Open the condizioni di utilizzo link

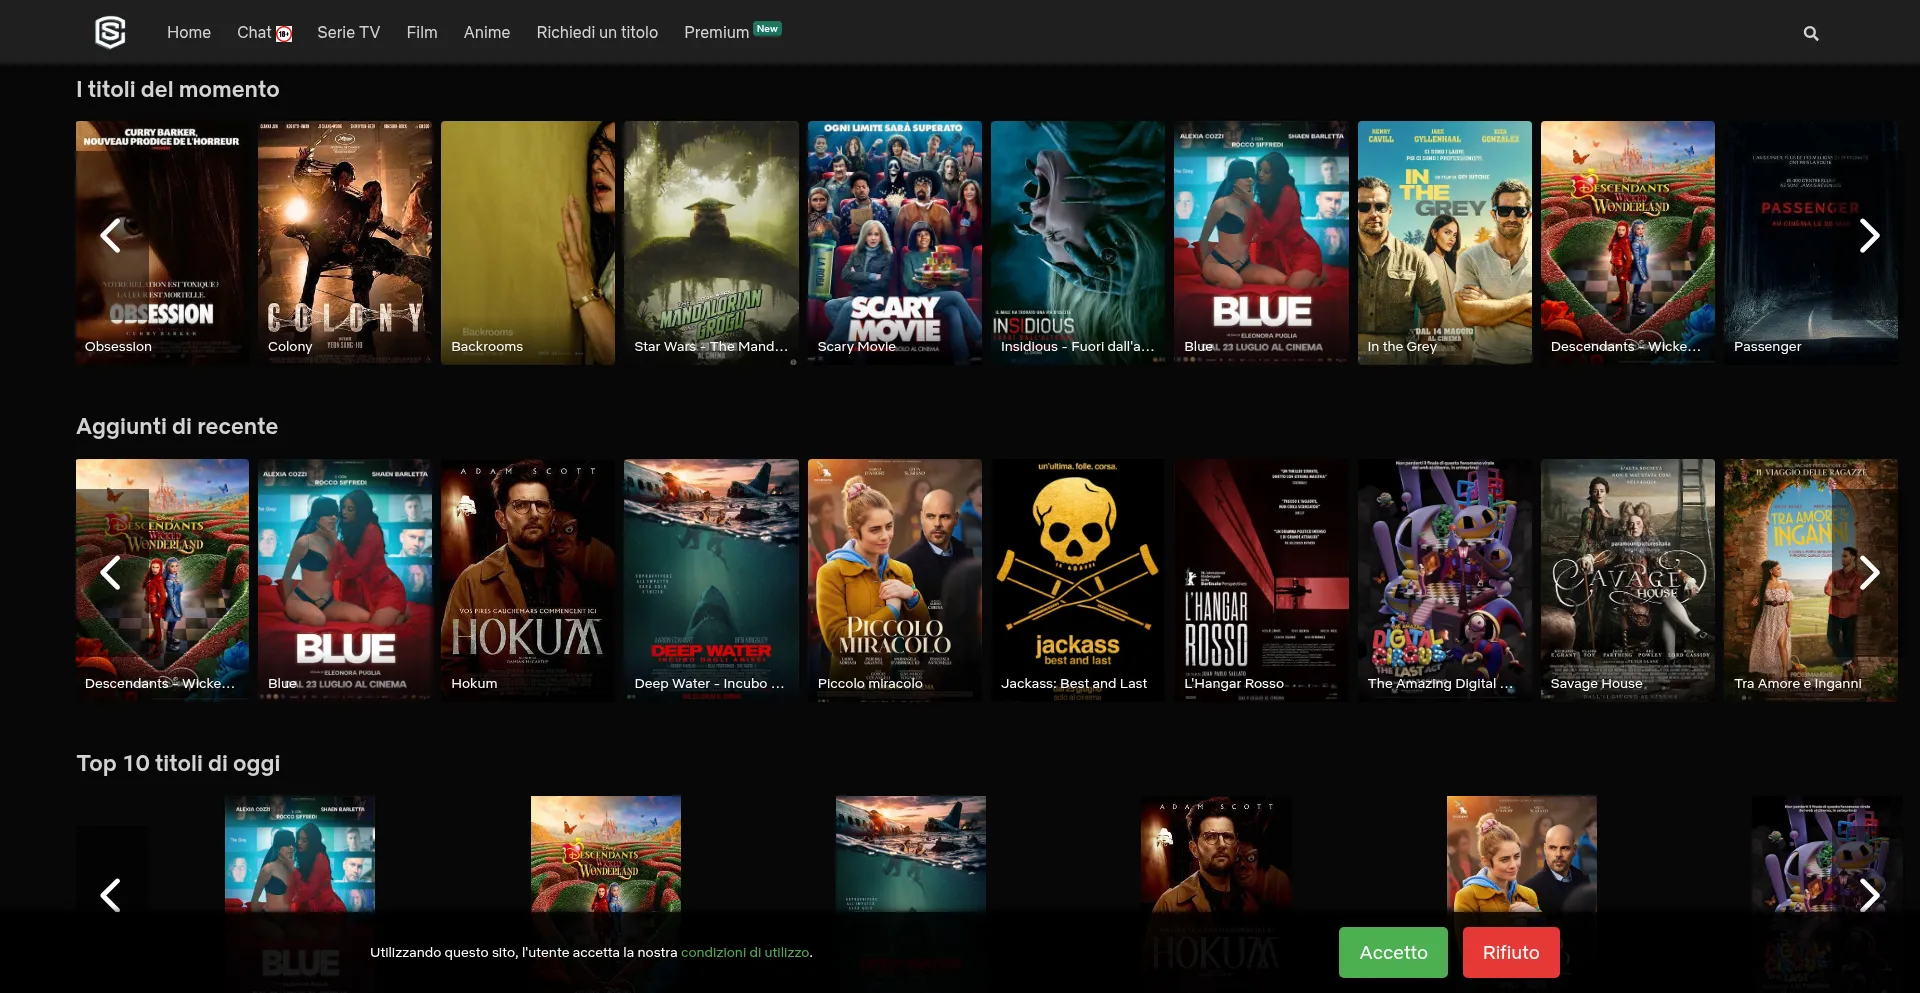745,952
